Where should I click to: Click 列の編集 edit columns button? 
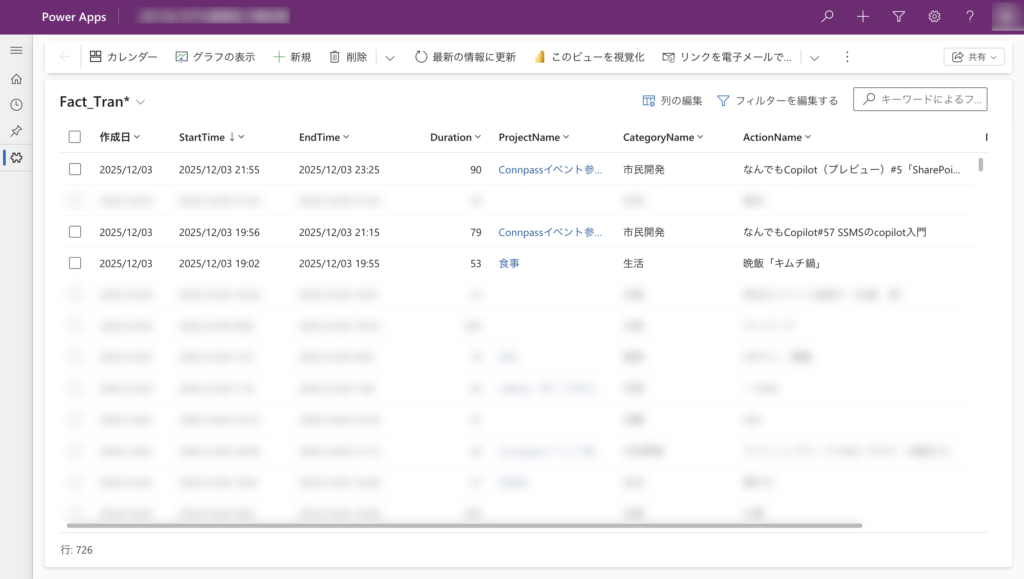click(x=672, y=100)
